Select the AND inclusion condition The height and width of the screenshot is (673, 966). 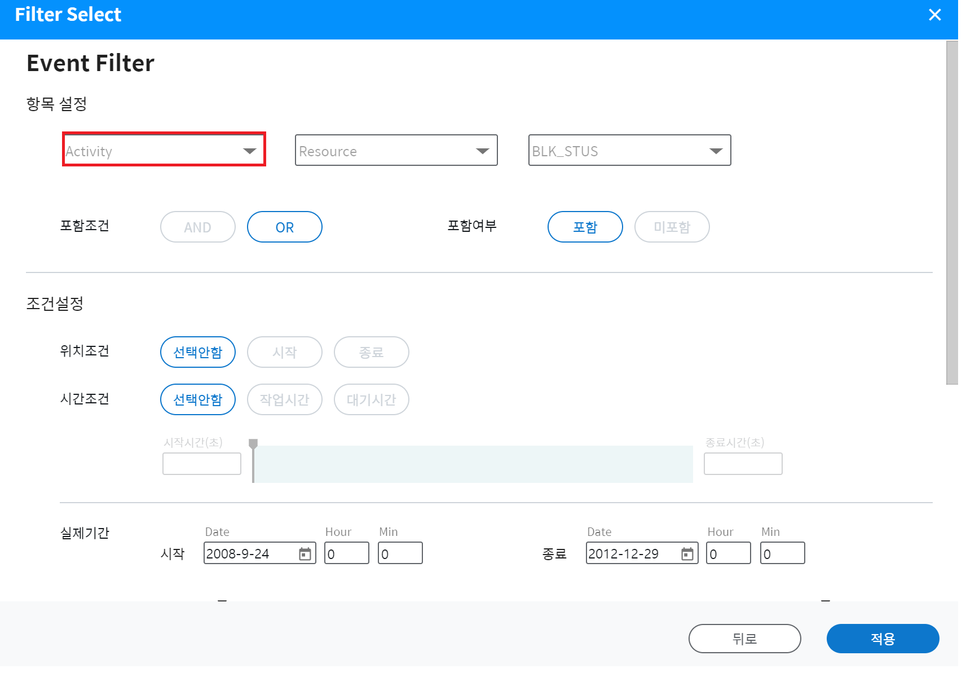tap(198, 227)
